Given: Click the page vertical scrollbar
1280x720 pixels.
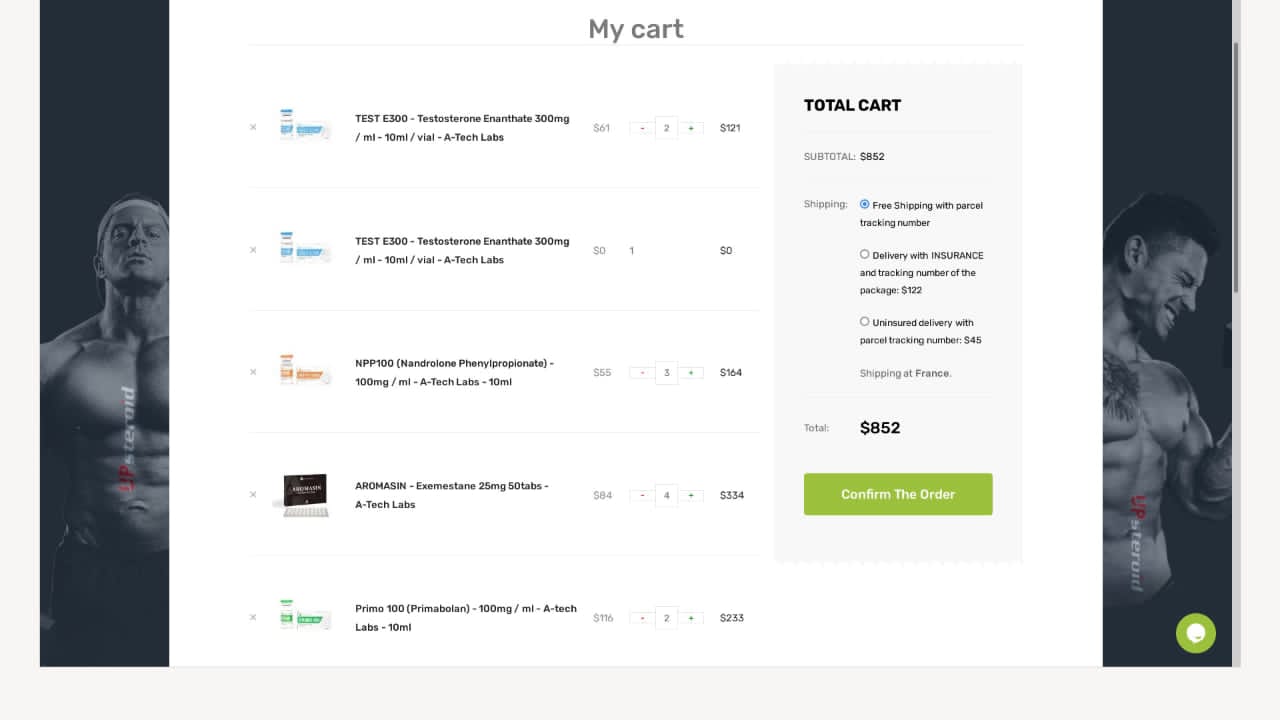Looking at the screenshot, I should coord(1236,168).
